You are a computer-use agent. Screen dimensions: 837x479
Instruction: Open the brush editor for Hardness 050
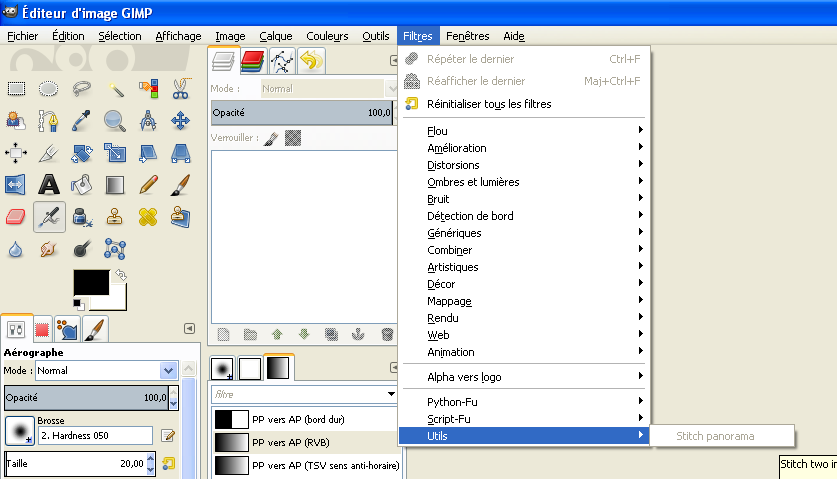tap(168, 436)
